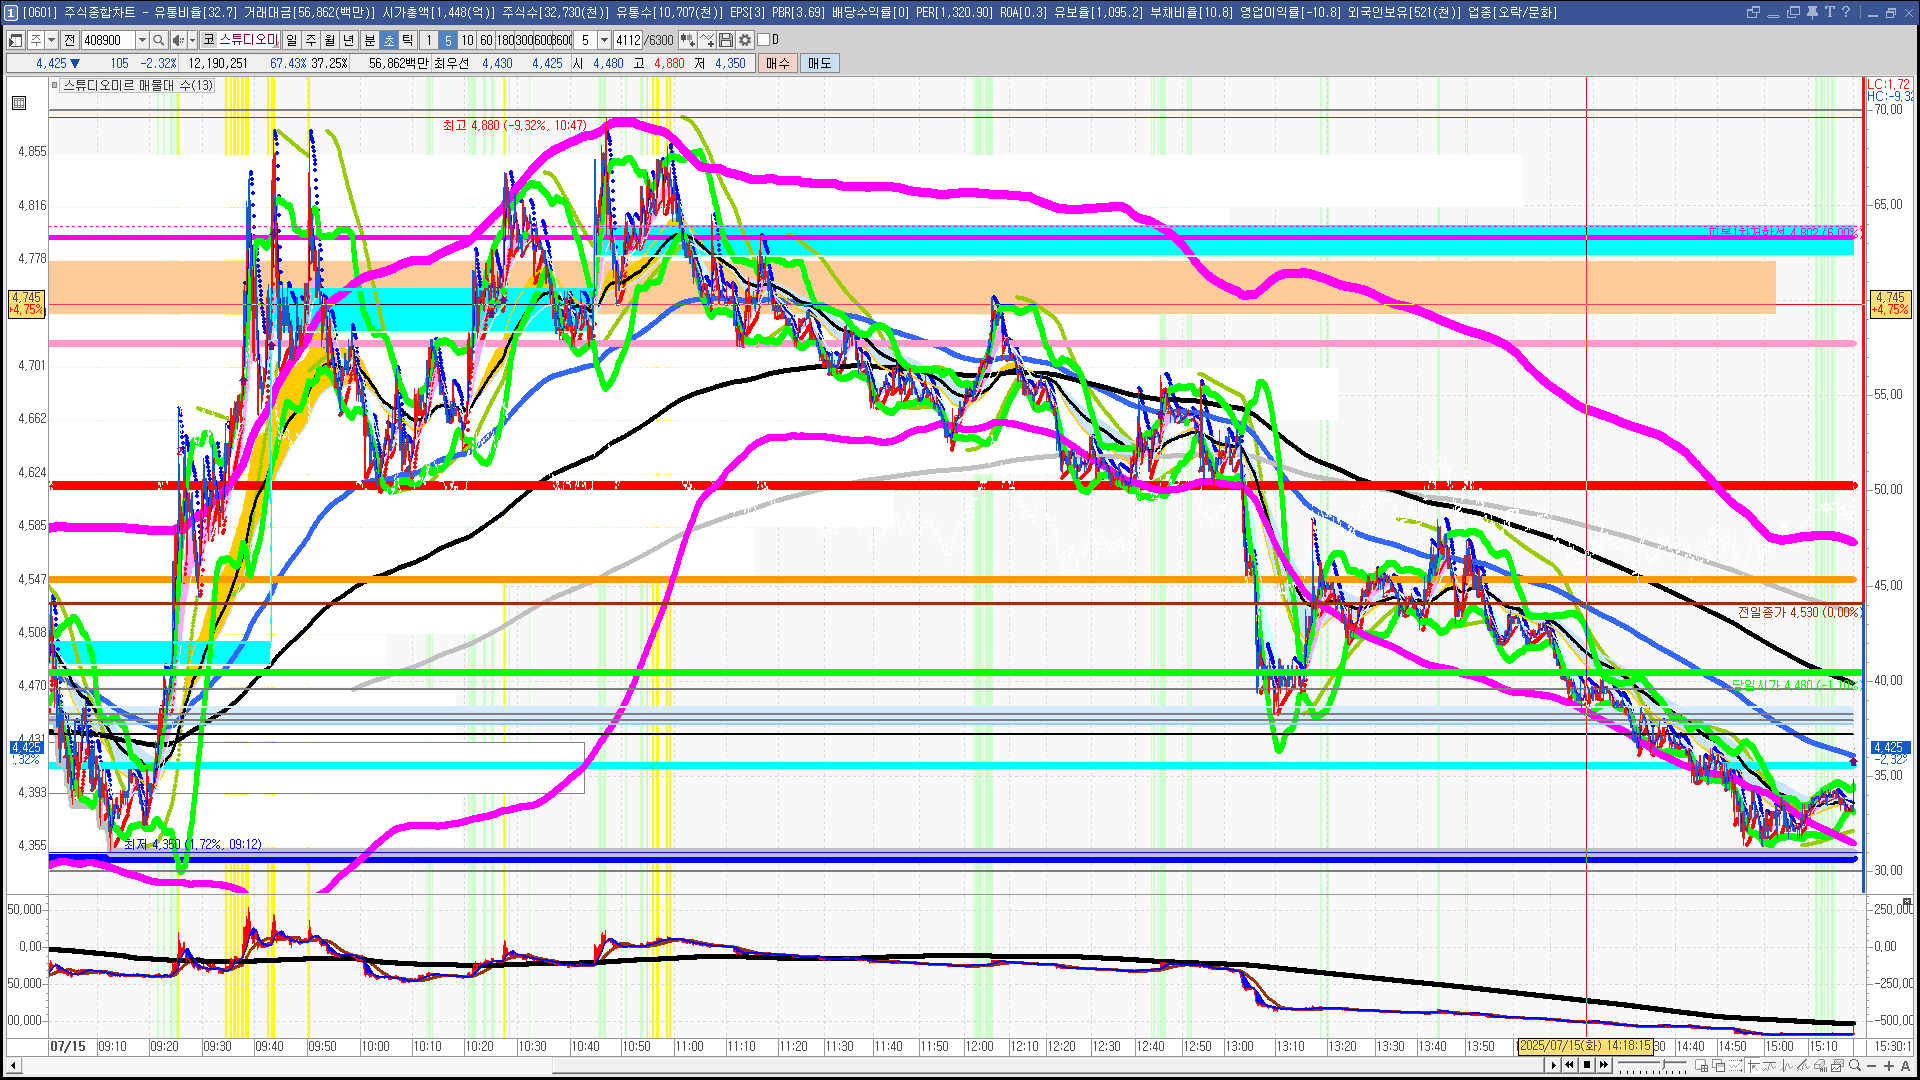
Task: Expand the period value 5 dropdown arrow
Action: click(604, 40)
